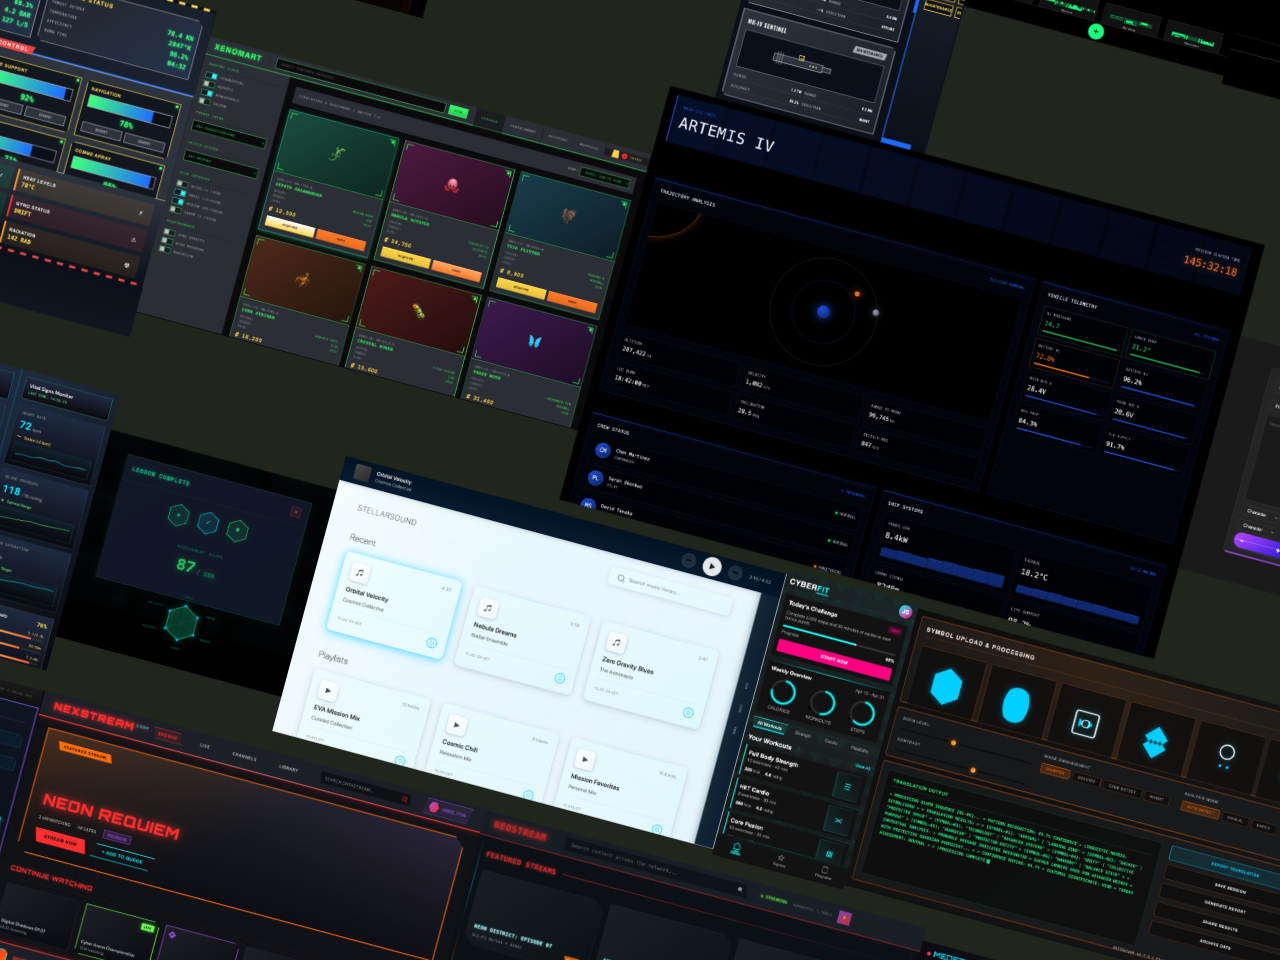Adjust the Contrast slider handle
This screenshot has width=1280, height=960.
click(x=973, y=770)
